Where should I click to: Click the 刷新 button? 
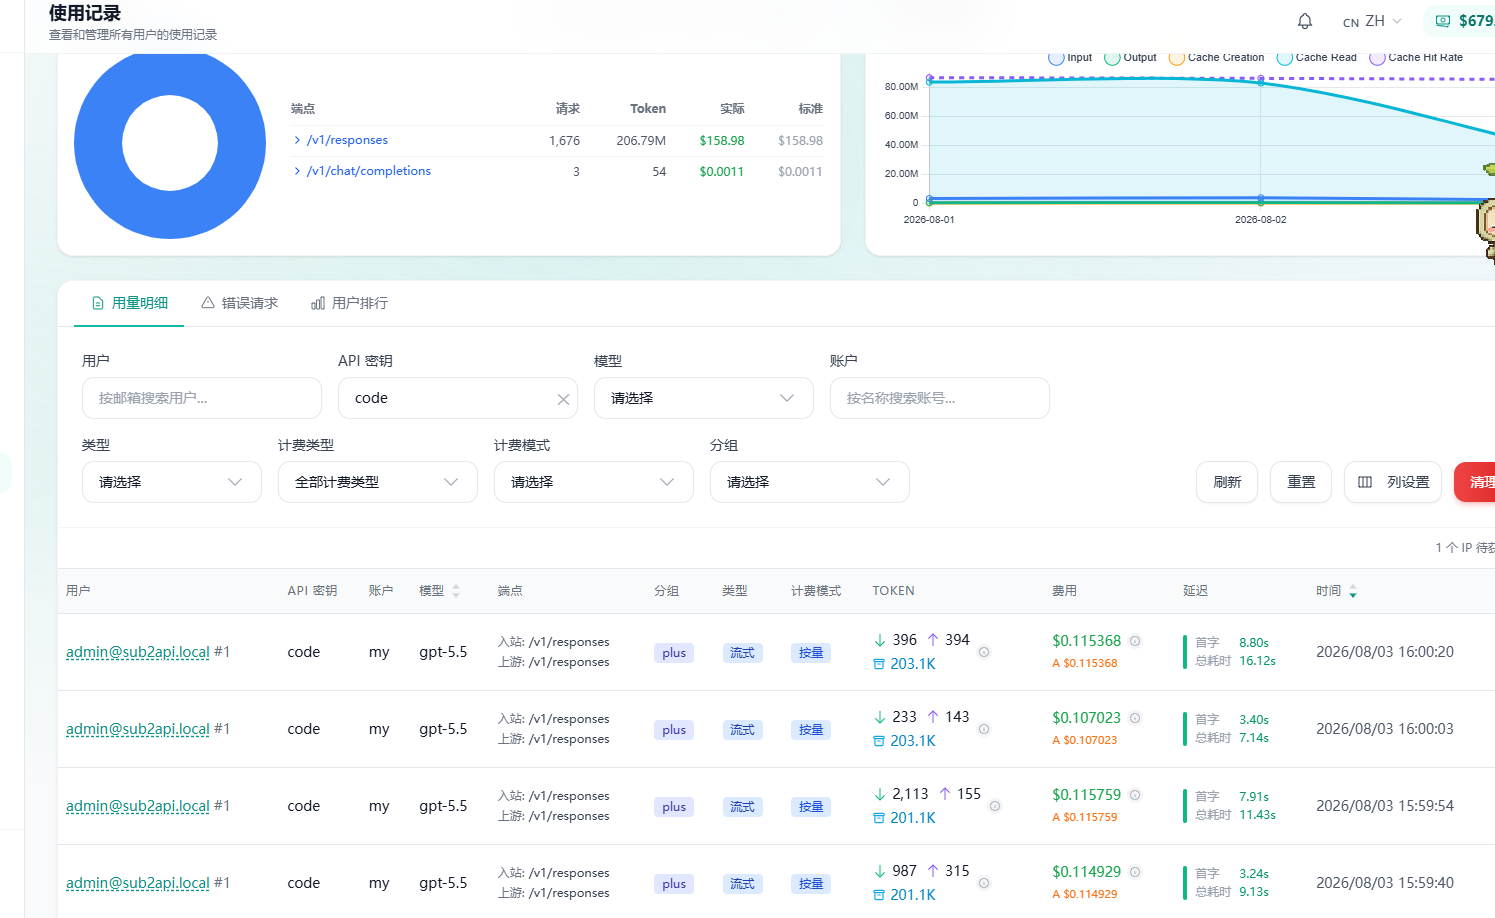pos(1227,482)
